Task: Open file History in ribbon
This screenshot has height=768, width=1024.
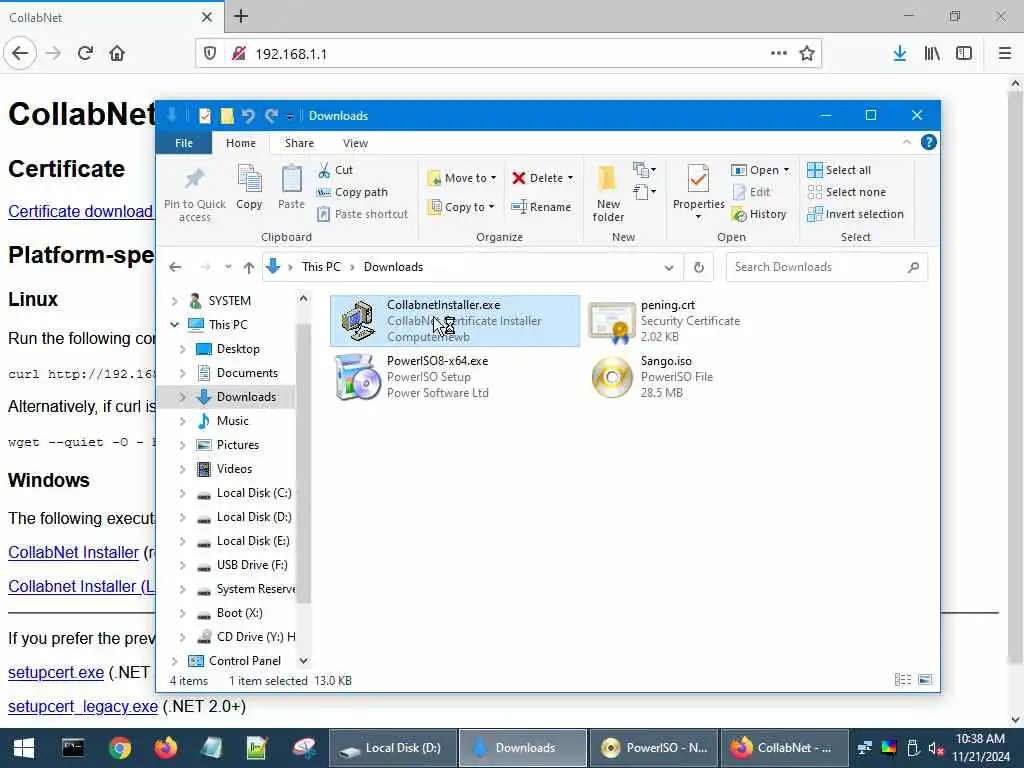Action: point(759,214)
